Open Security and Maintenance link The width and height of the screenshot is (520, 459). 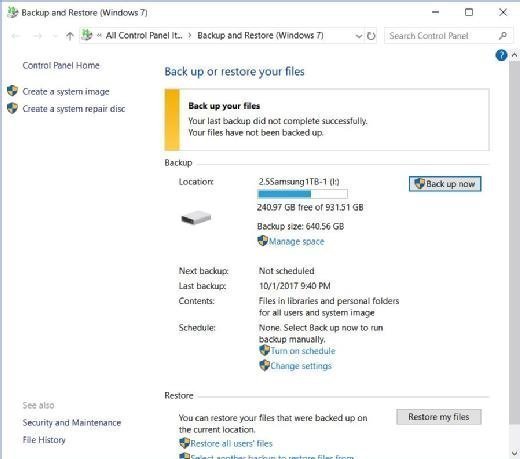pyautogui.click(x=72, y=422)
